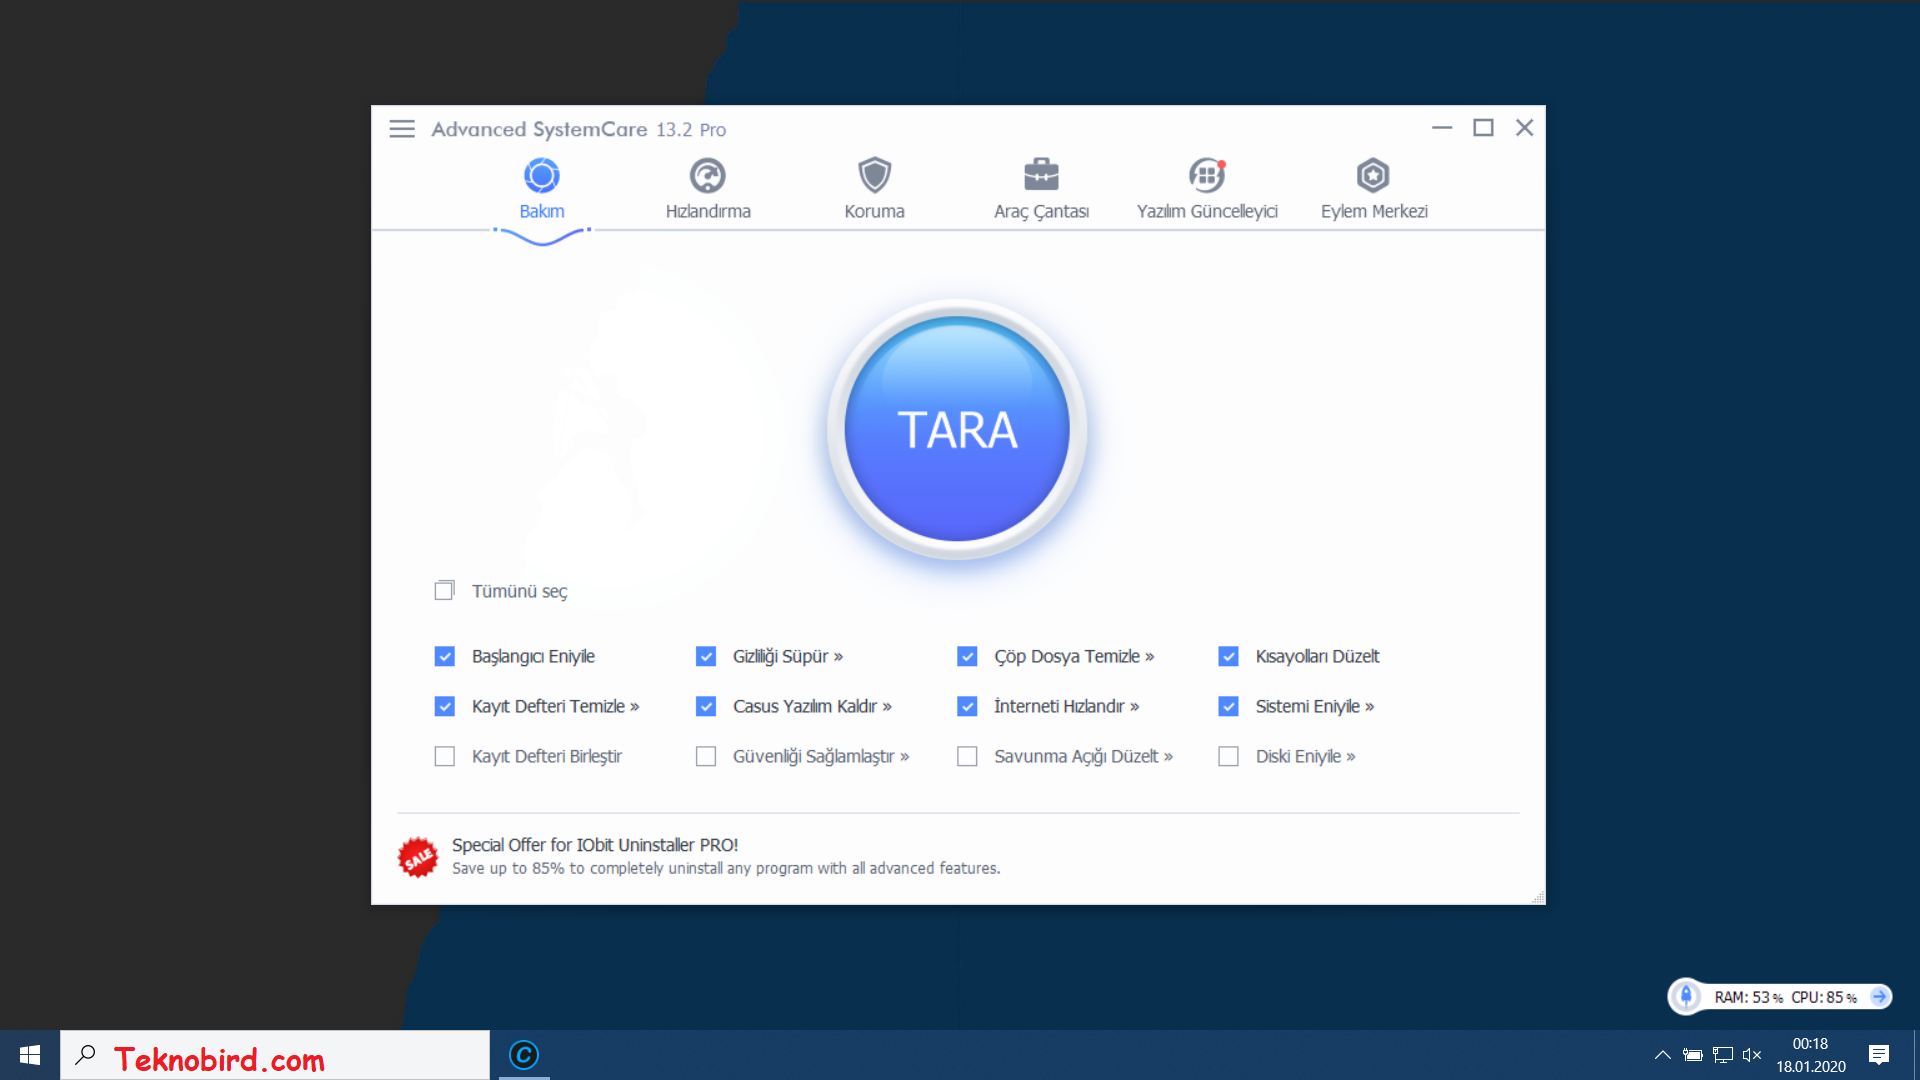Expand Savunma Açığı Düzelt » details

(x=1168, y=757)
